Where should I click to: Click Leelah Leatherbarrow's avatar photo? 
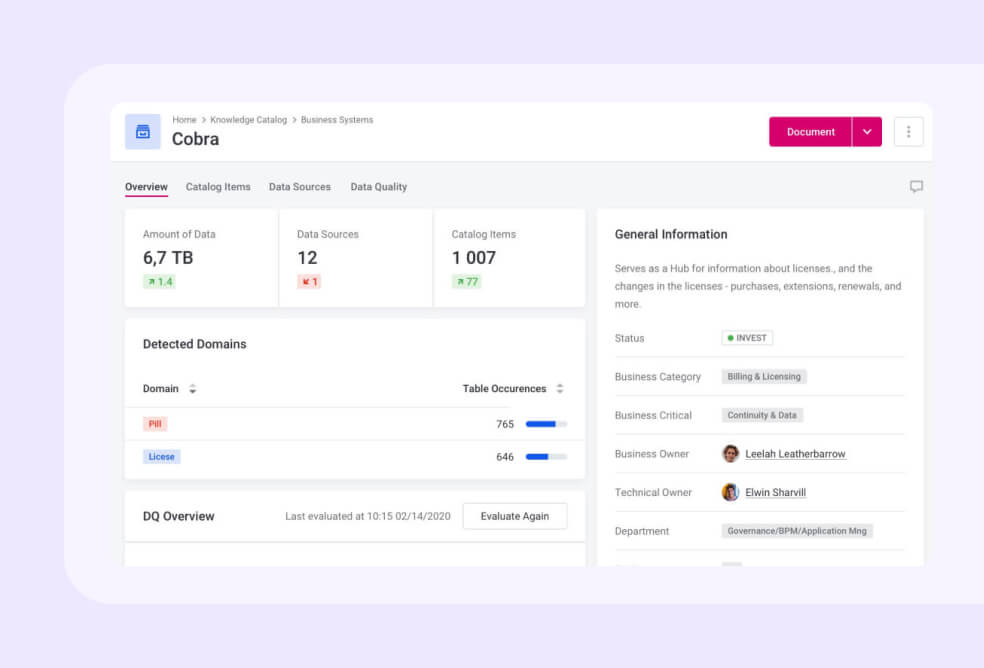[x=730, y=453]
